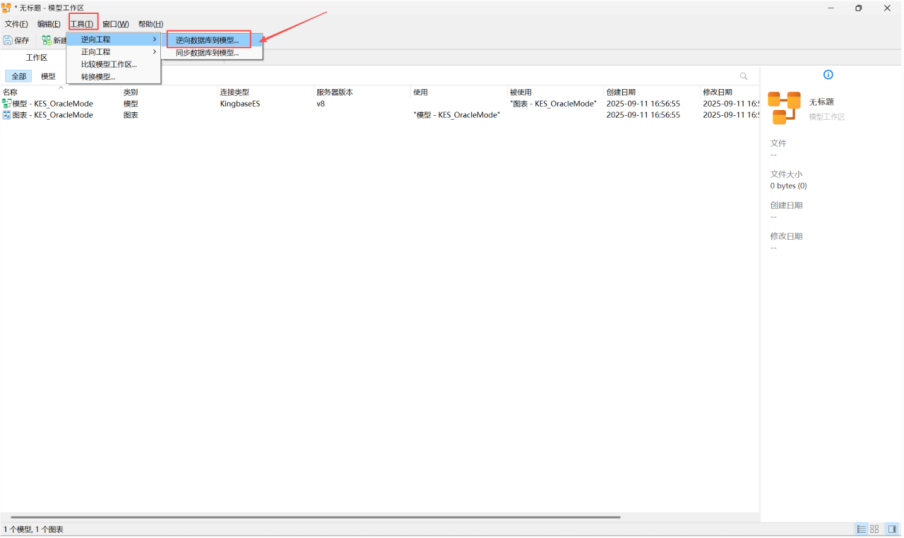Click the blue info icon in right panel
904x538 pixels.
pyautogui.click(x=827, y=75)
